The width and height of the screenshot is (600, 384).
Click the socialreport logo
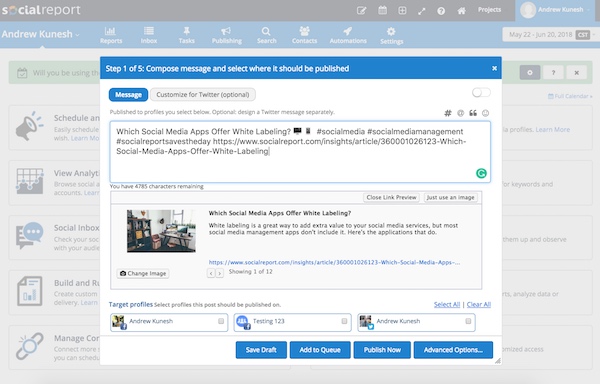click(41, 10)
